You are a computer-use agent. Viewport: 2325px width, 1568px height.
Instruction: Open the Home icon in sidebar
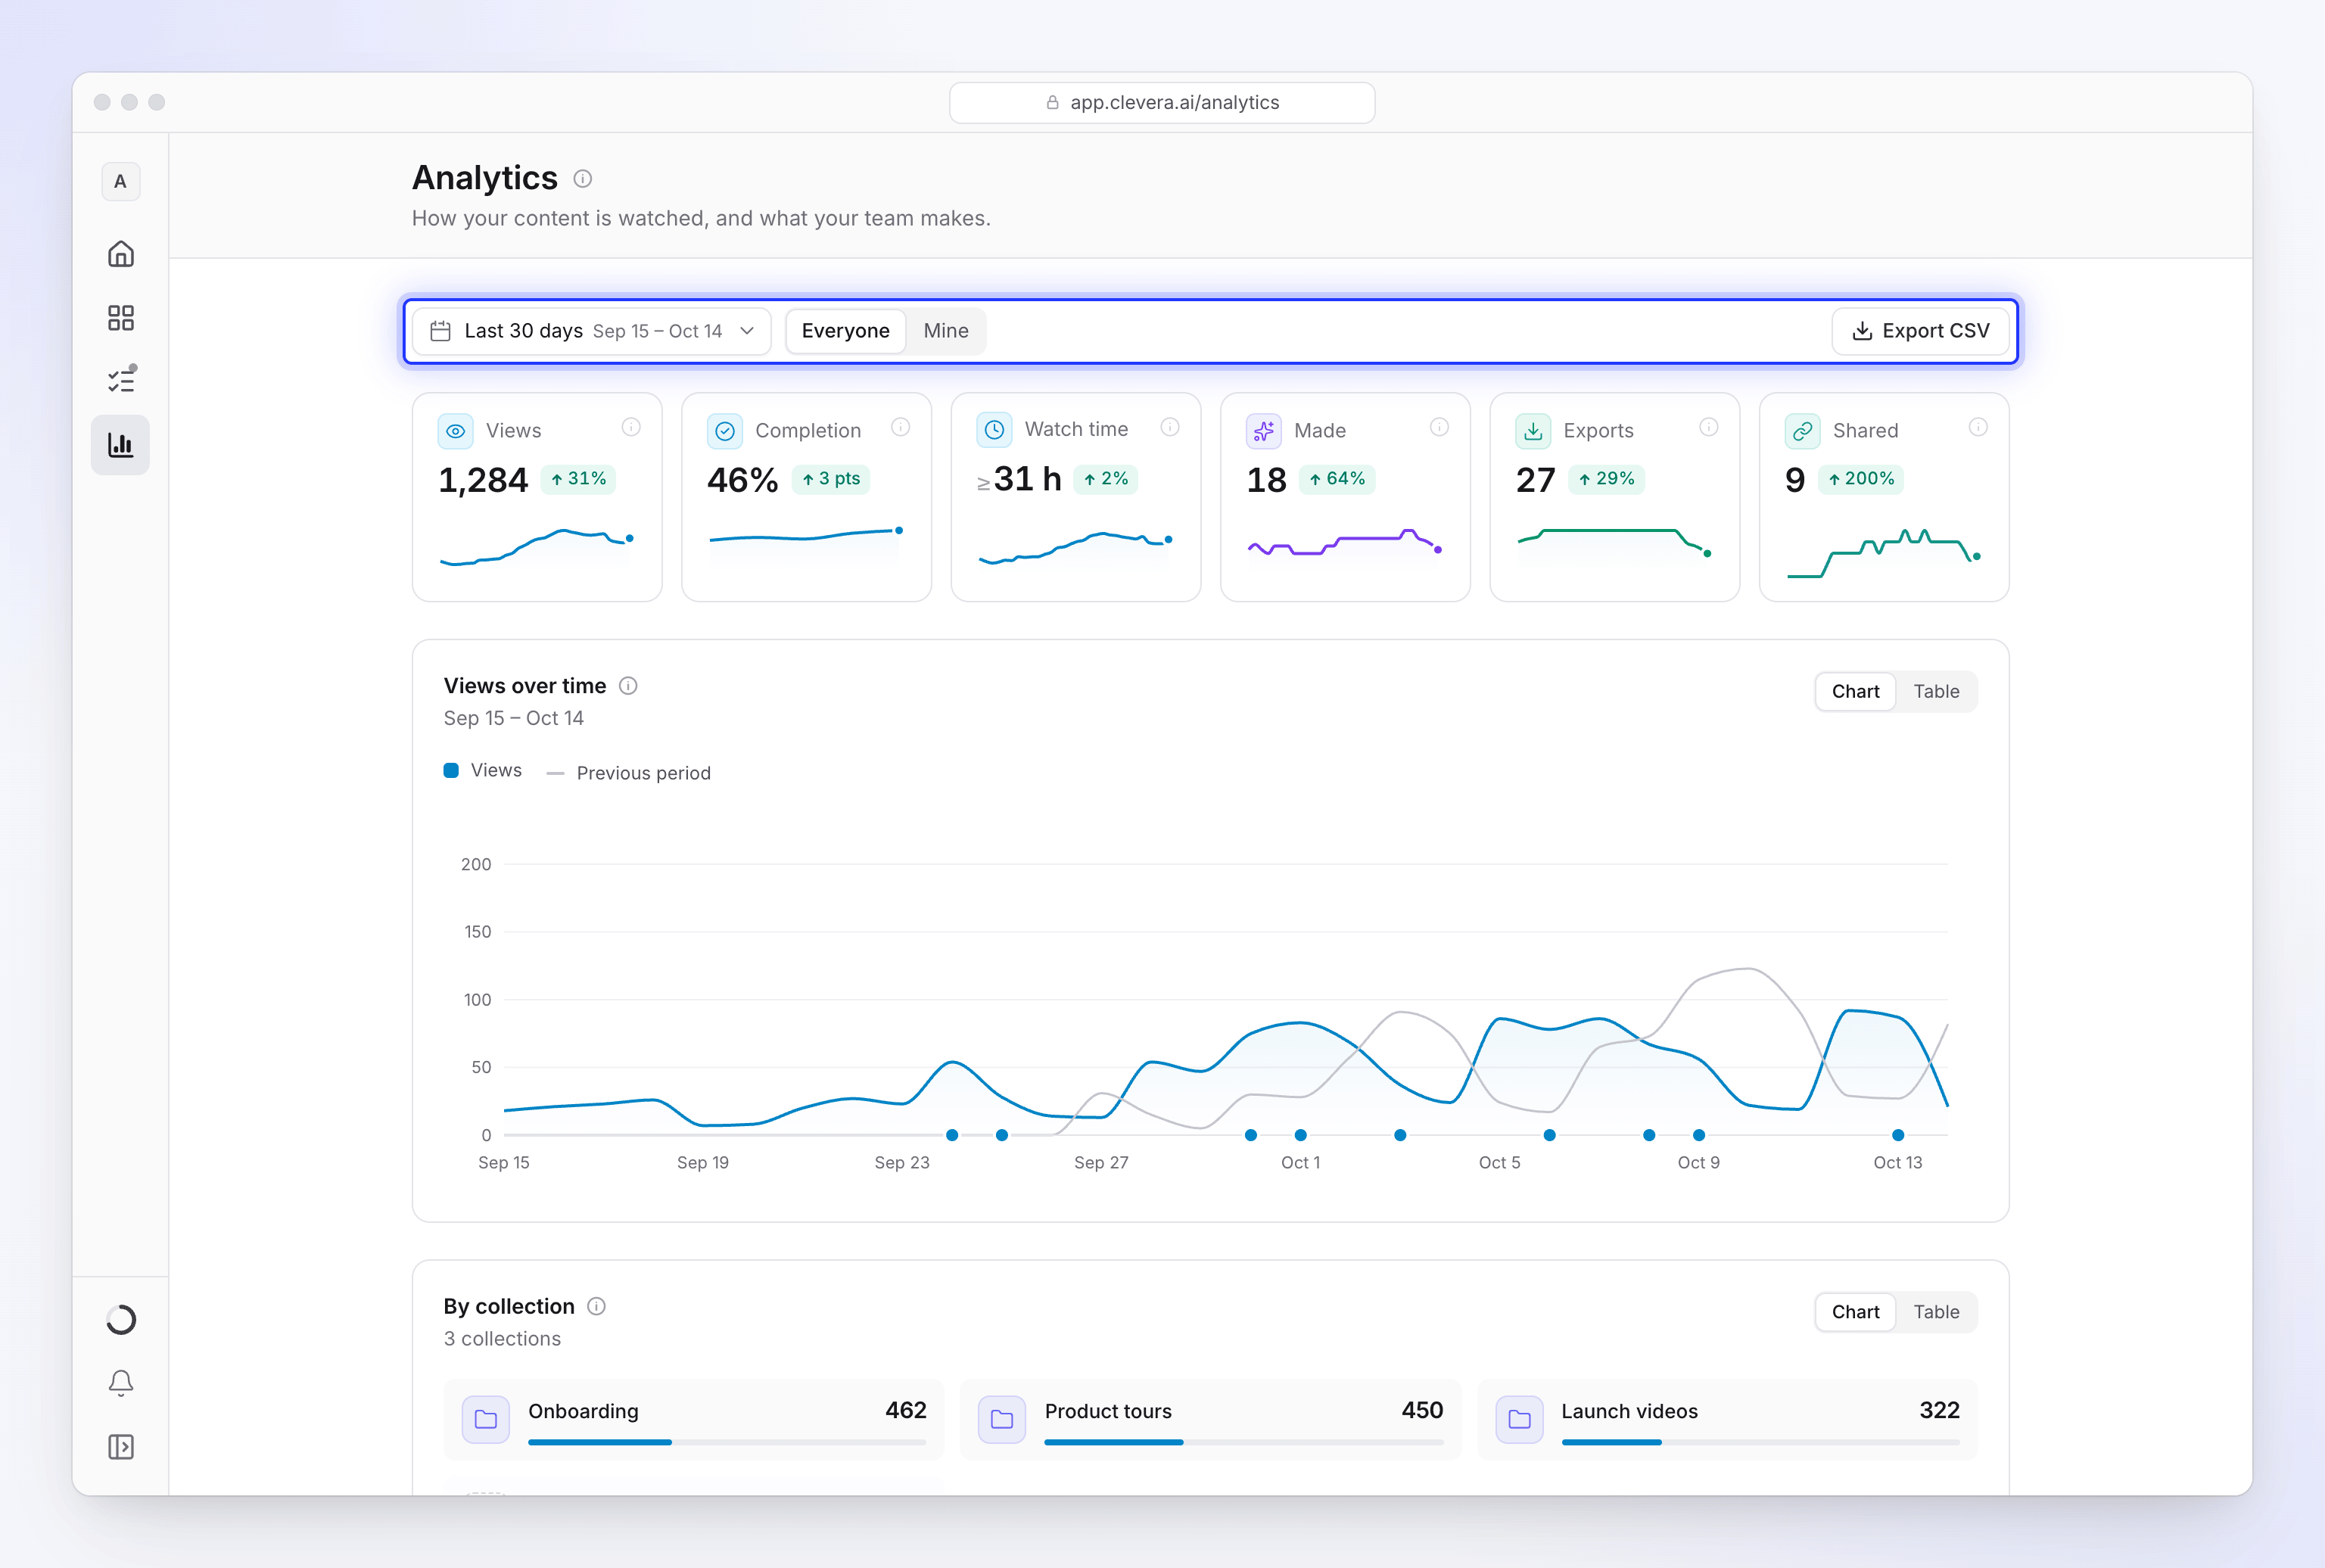pyautogui.click(x=121, y=254)
